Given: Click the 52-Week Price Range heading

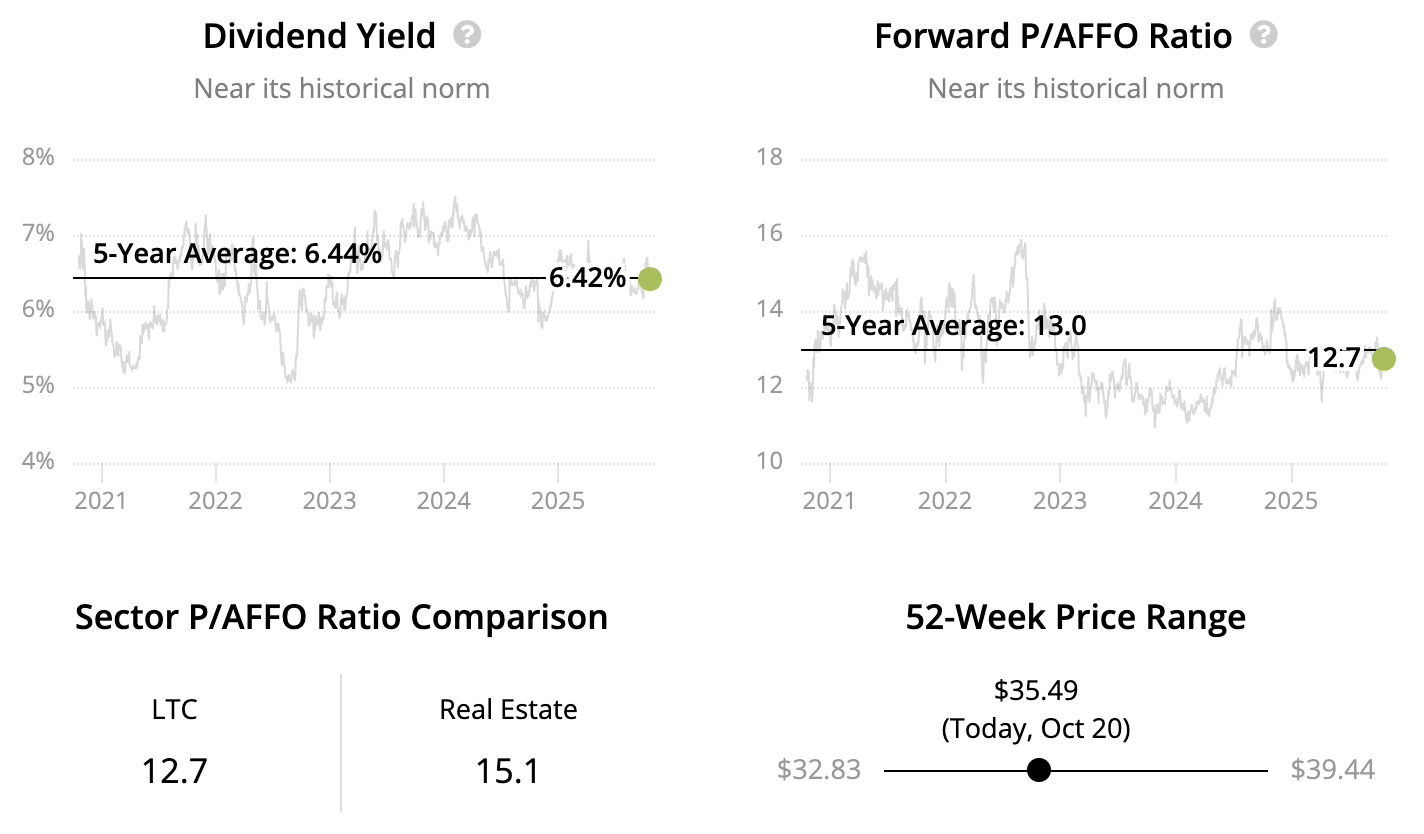Looking at the screenshot, I should [1075, 617].
